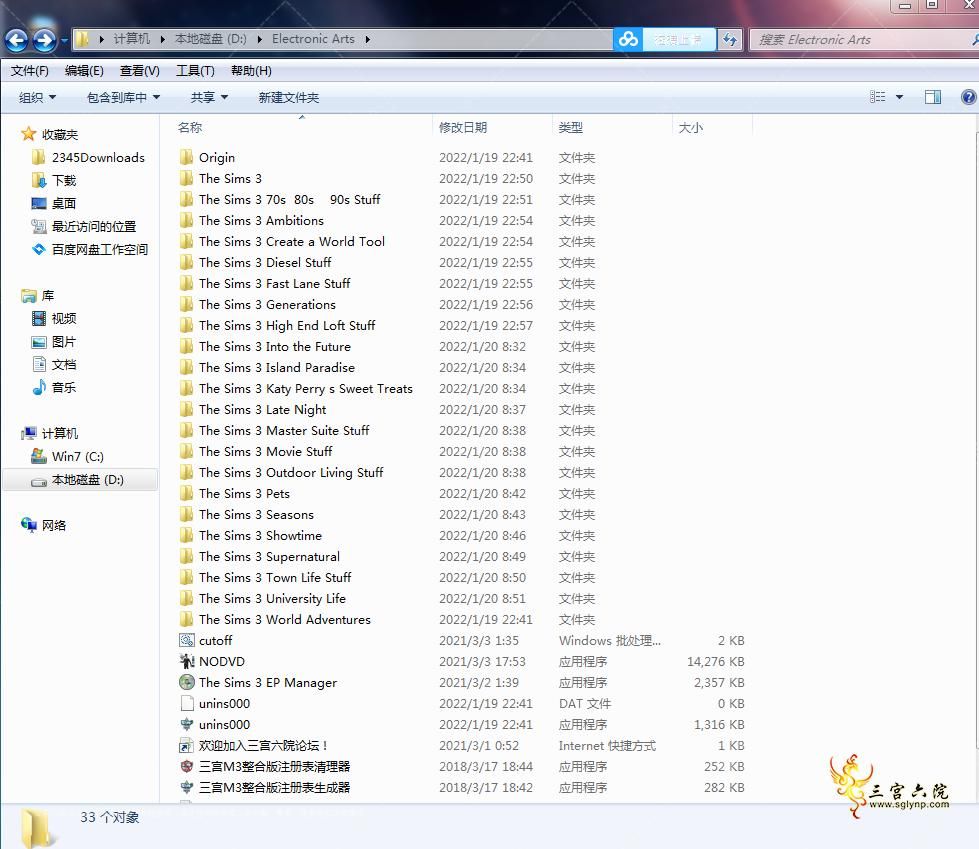Screen dimensions: 979x849
Task: Select 库 libraries node in sidebar
Action: 47,295
